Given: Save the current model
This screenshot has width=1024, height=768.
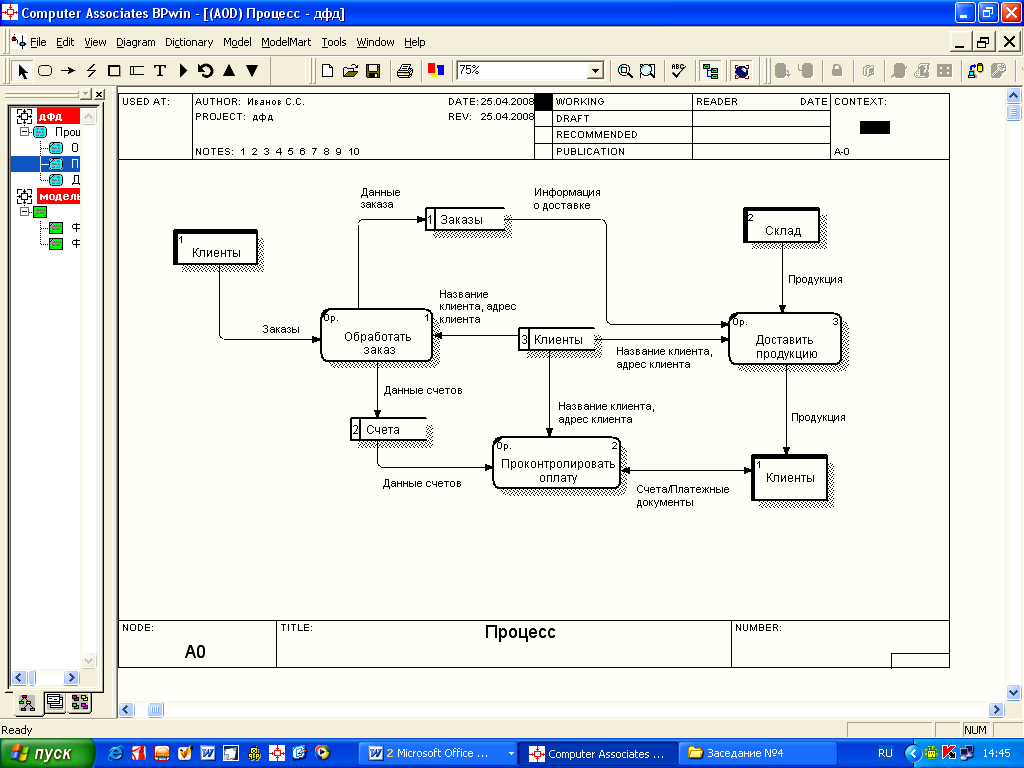Looking at the screenshot, I should tap(373, 71).
